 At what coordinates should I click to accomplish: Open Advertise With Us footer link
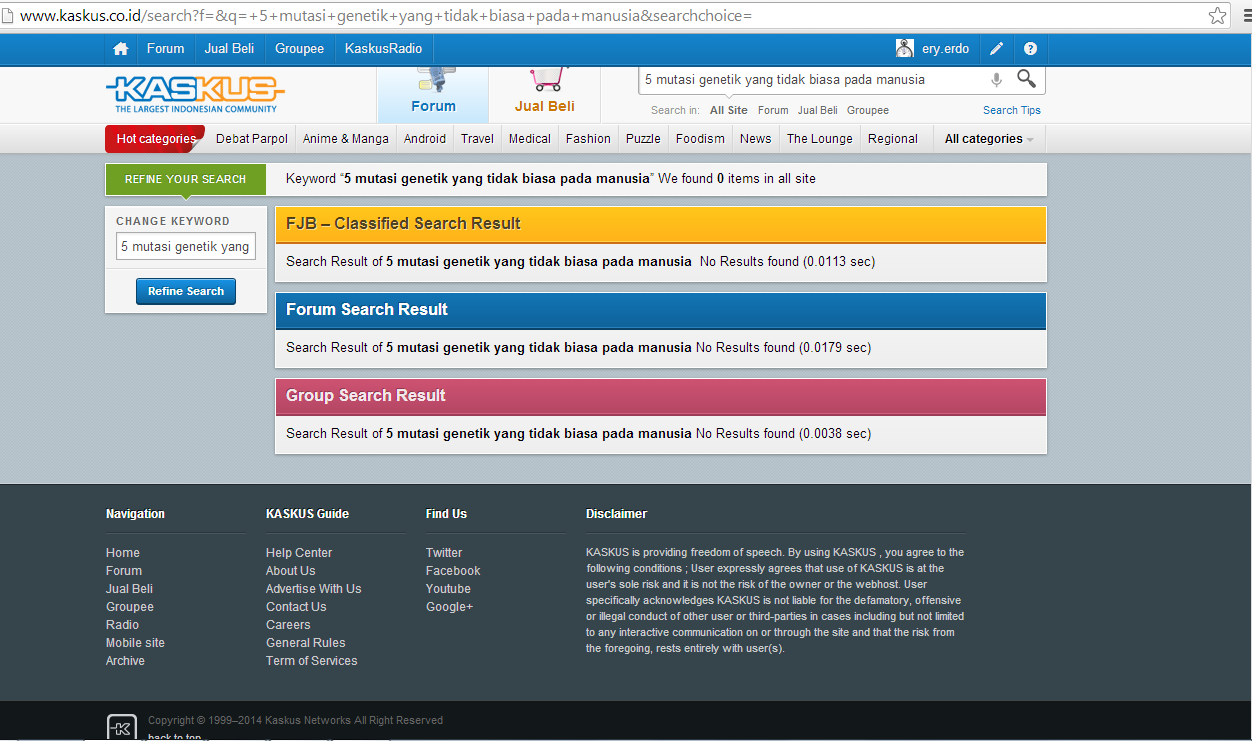click(314, 589)
